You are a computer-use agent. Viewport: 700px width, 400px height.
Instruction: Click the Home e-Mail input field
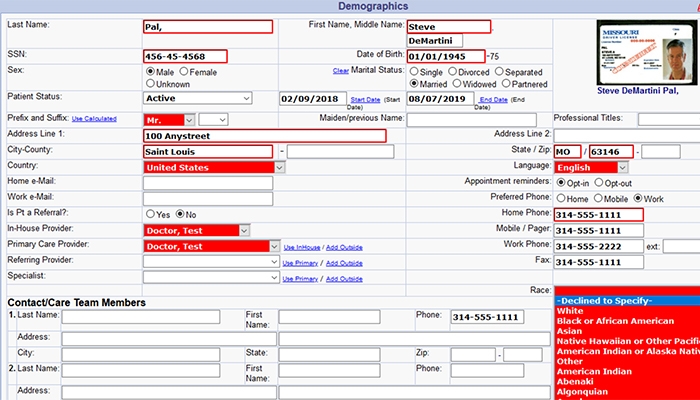point(207,182)
